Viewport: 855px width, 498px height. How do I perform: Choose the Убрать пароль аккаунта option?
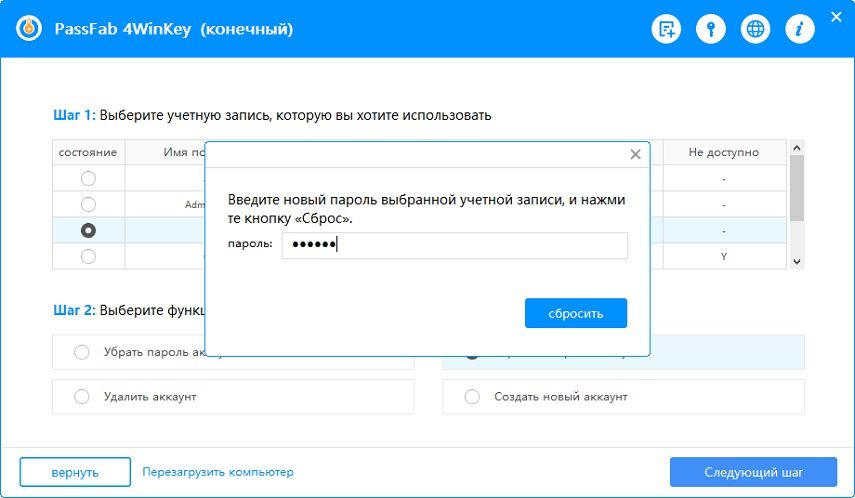(82, 352)
